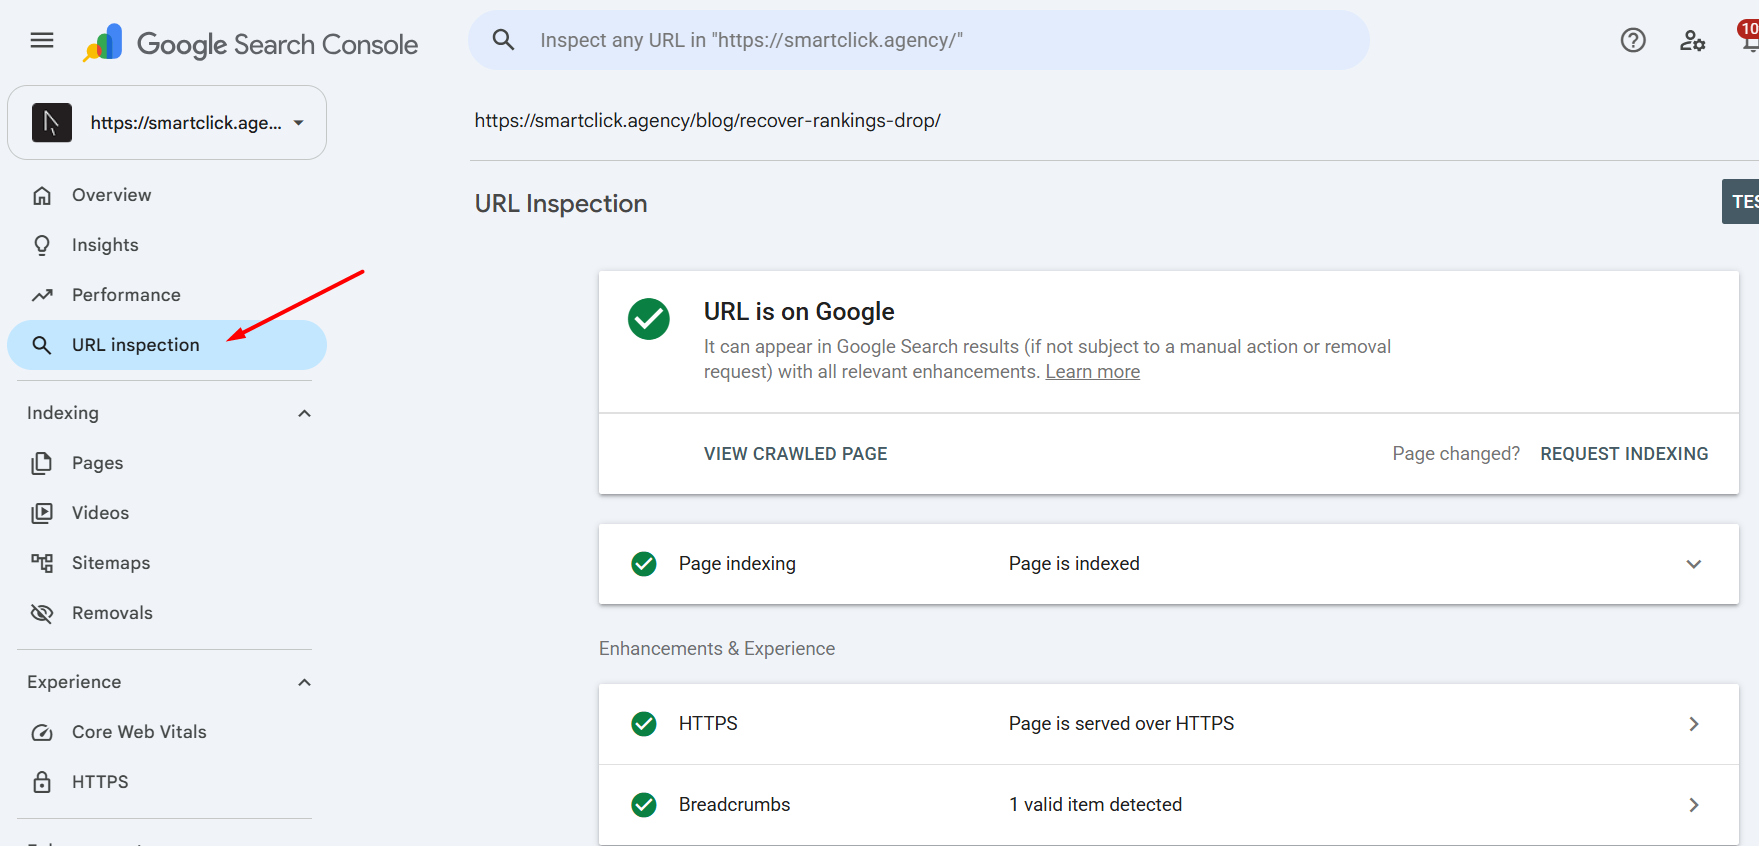Focus the Inspect any URL search field
This screenshot has height=846, width=1759.
click(x=919, y=40)
